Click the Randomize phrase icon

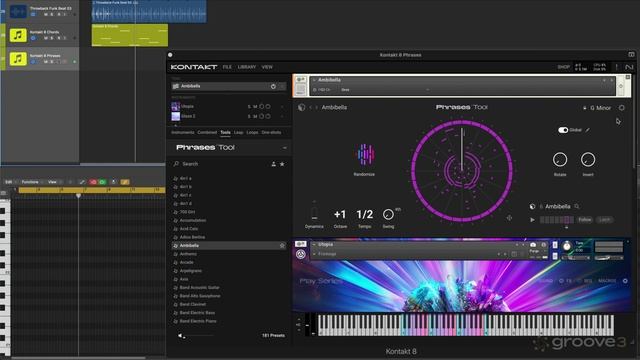(x=365, y=155)
